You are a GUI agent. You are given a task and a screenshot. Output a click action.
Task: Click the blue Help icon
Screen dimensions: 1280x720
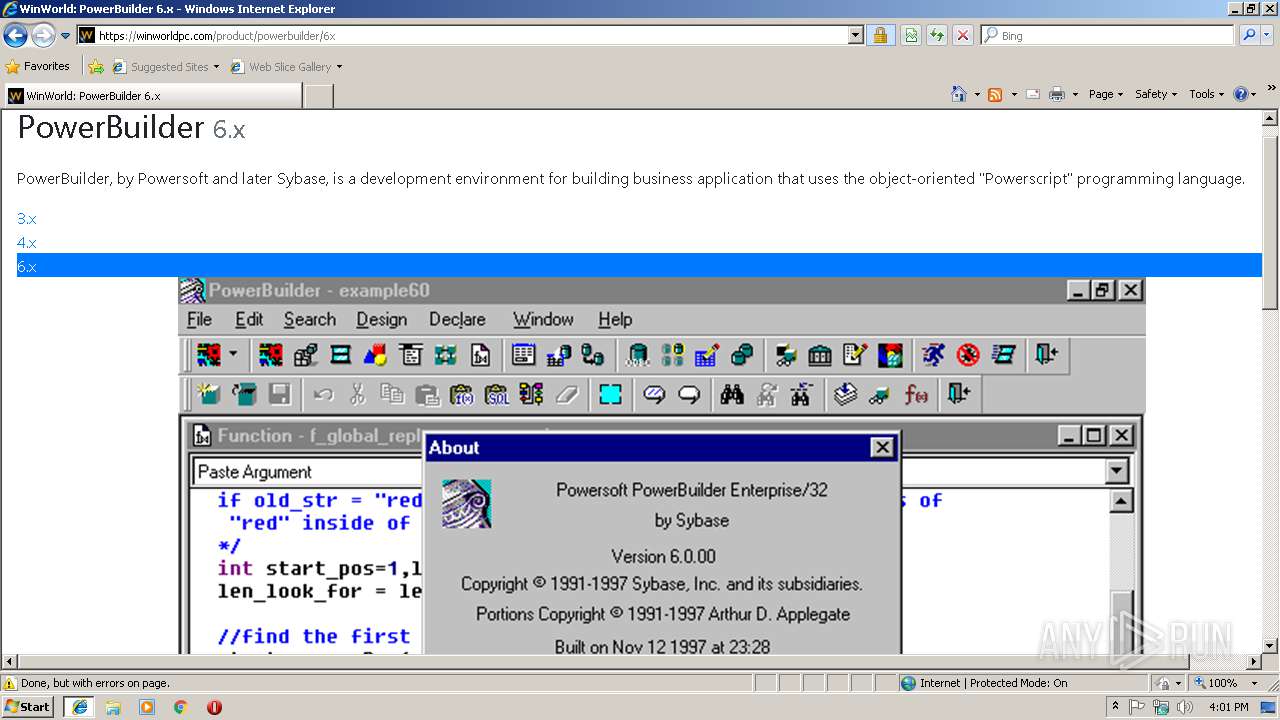(x=1241, y=94)
